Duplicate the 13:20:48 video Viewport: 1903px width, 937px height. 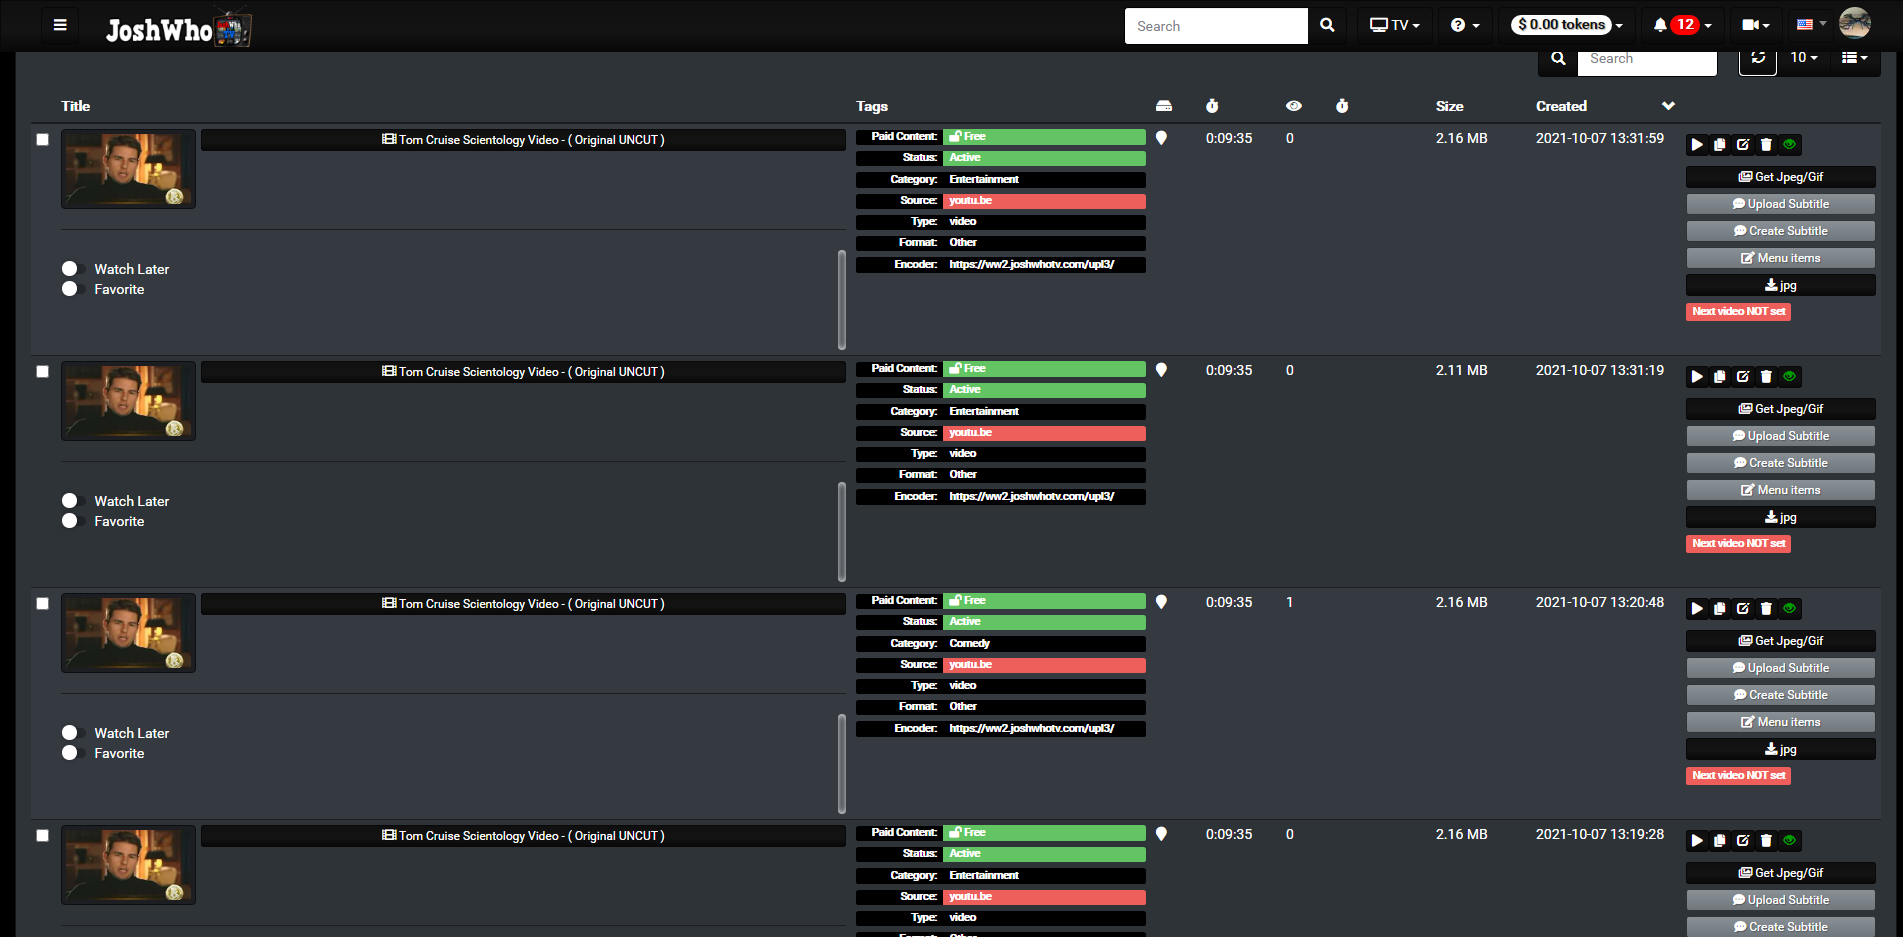(x=1720, y=609)
